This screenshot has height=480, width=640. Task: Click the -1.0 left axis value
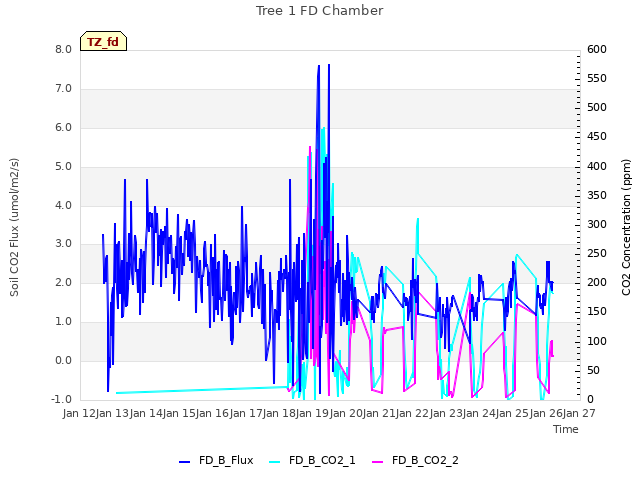tap(61, 399)
